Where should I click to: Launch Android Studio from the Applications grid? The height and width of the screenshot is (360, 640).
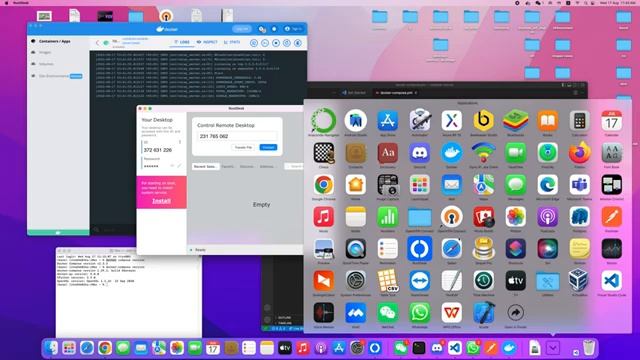(356, 121)
